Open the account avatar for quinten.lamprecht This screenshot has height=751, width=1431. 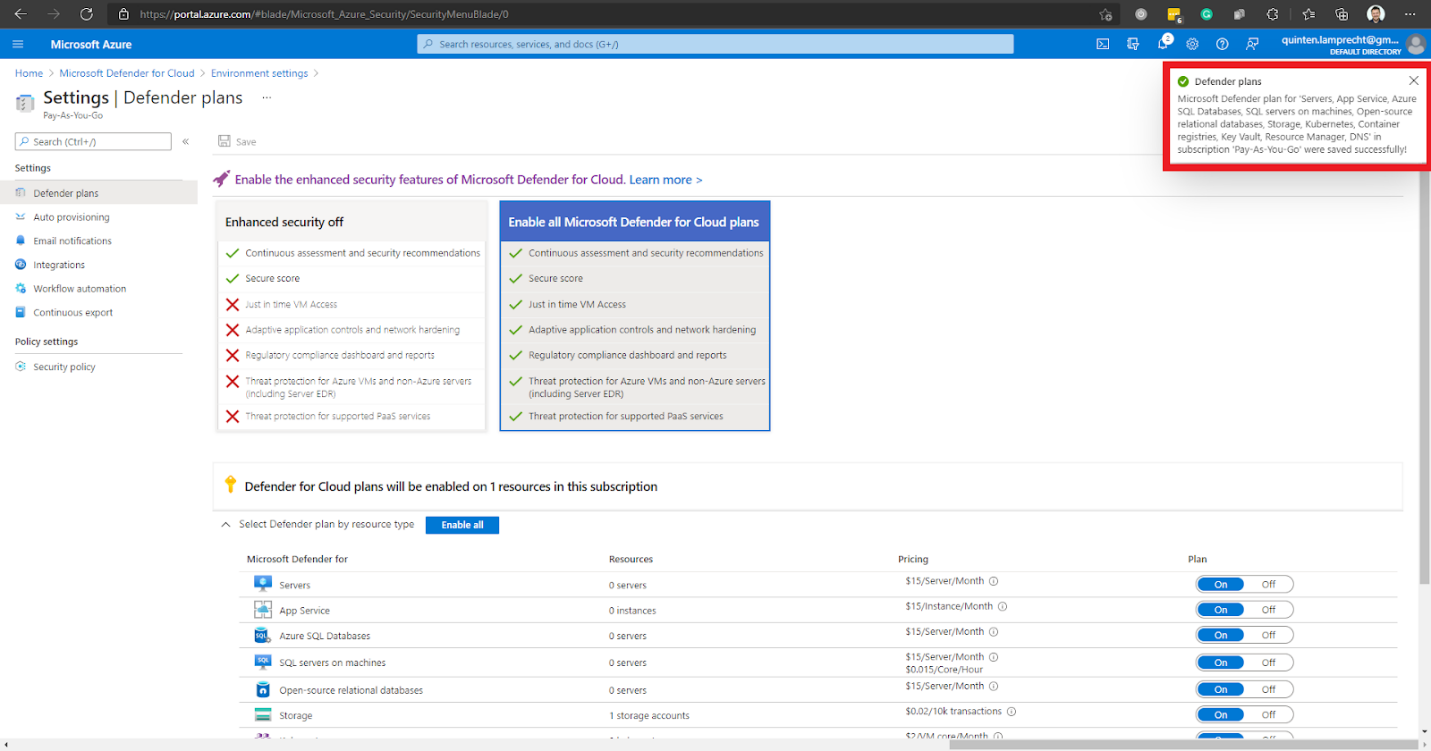[1415, 44]
